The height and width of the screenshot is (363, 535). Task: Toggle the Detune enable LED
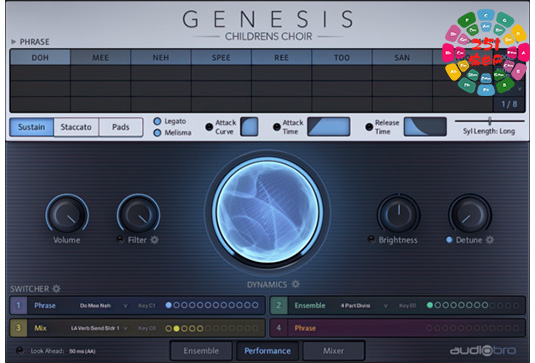point(449,239)
